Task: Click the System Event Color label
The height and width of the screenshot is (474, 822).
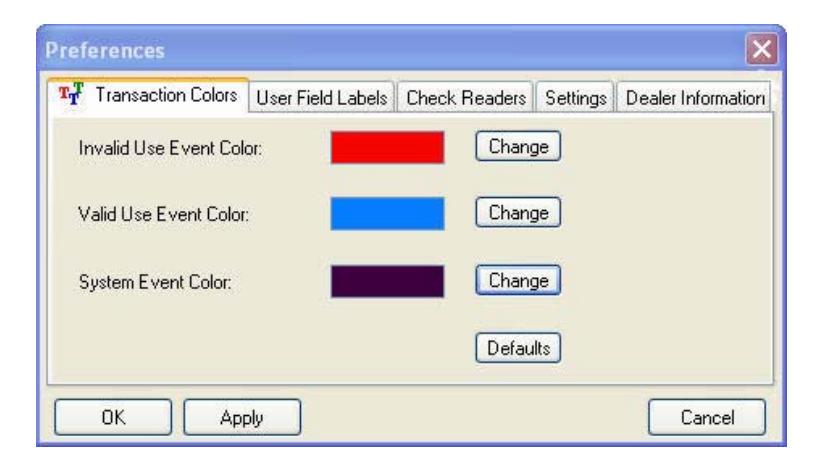Action: tap(155, 283)
